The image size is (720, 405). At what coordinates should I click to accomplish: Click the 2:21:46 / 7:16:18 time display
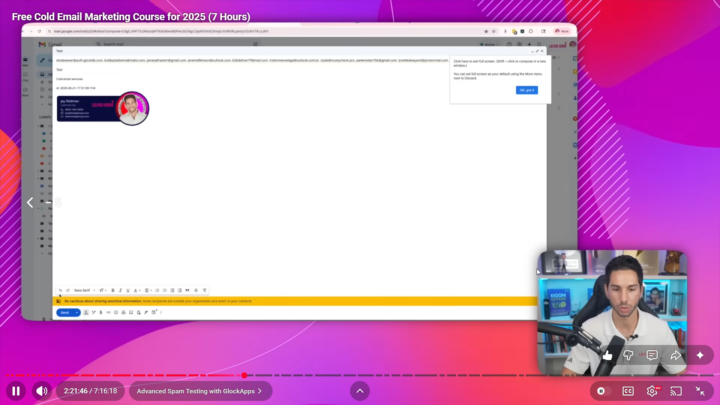coord(90,391)
